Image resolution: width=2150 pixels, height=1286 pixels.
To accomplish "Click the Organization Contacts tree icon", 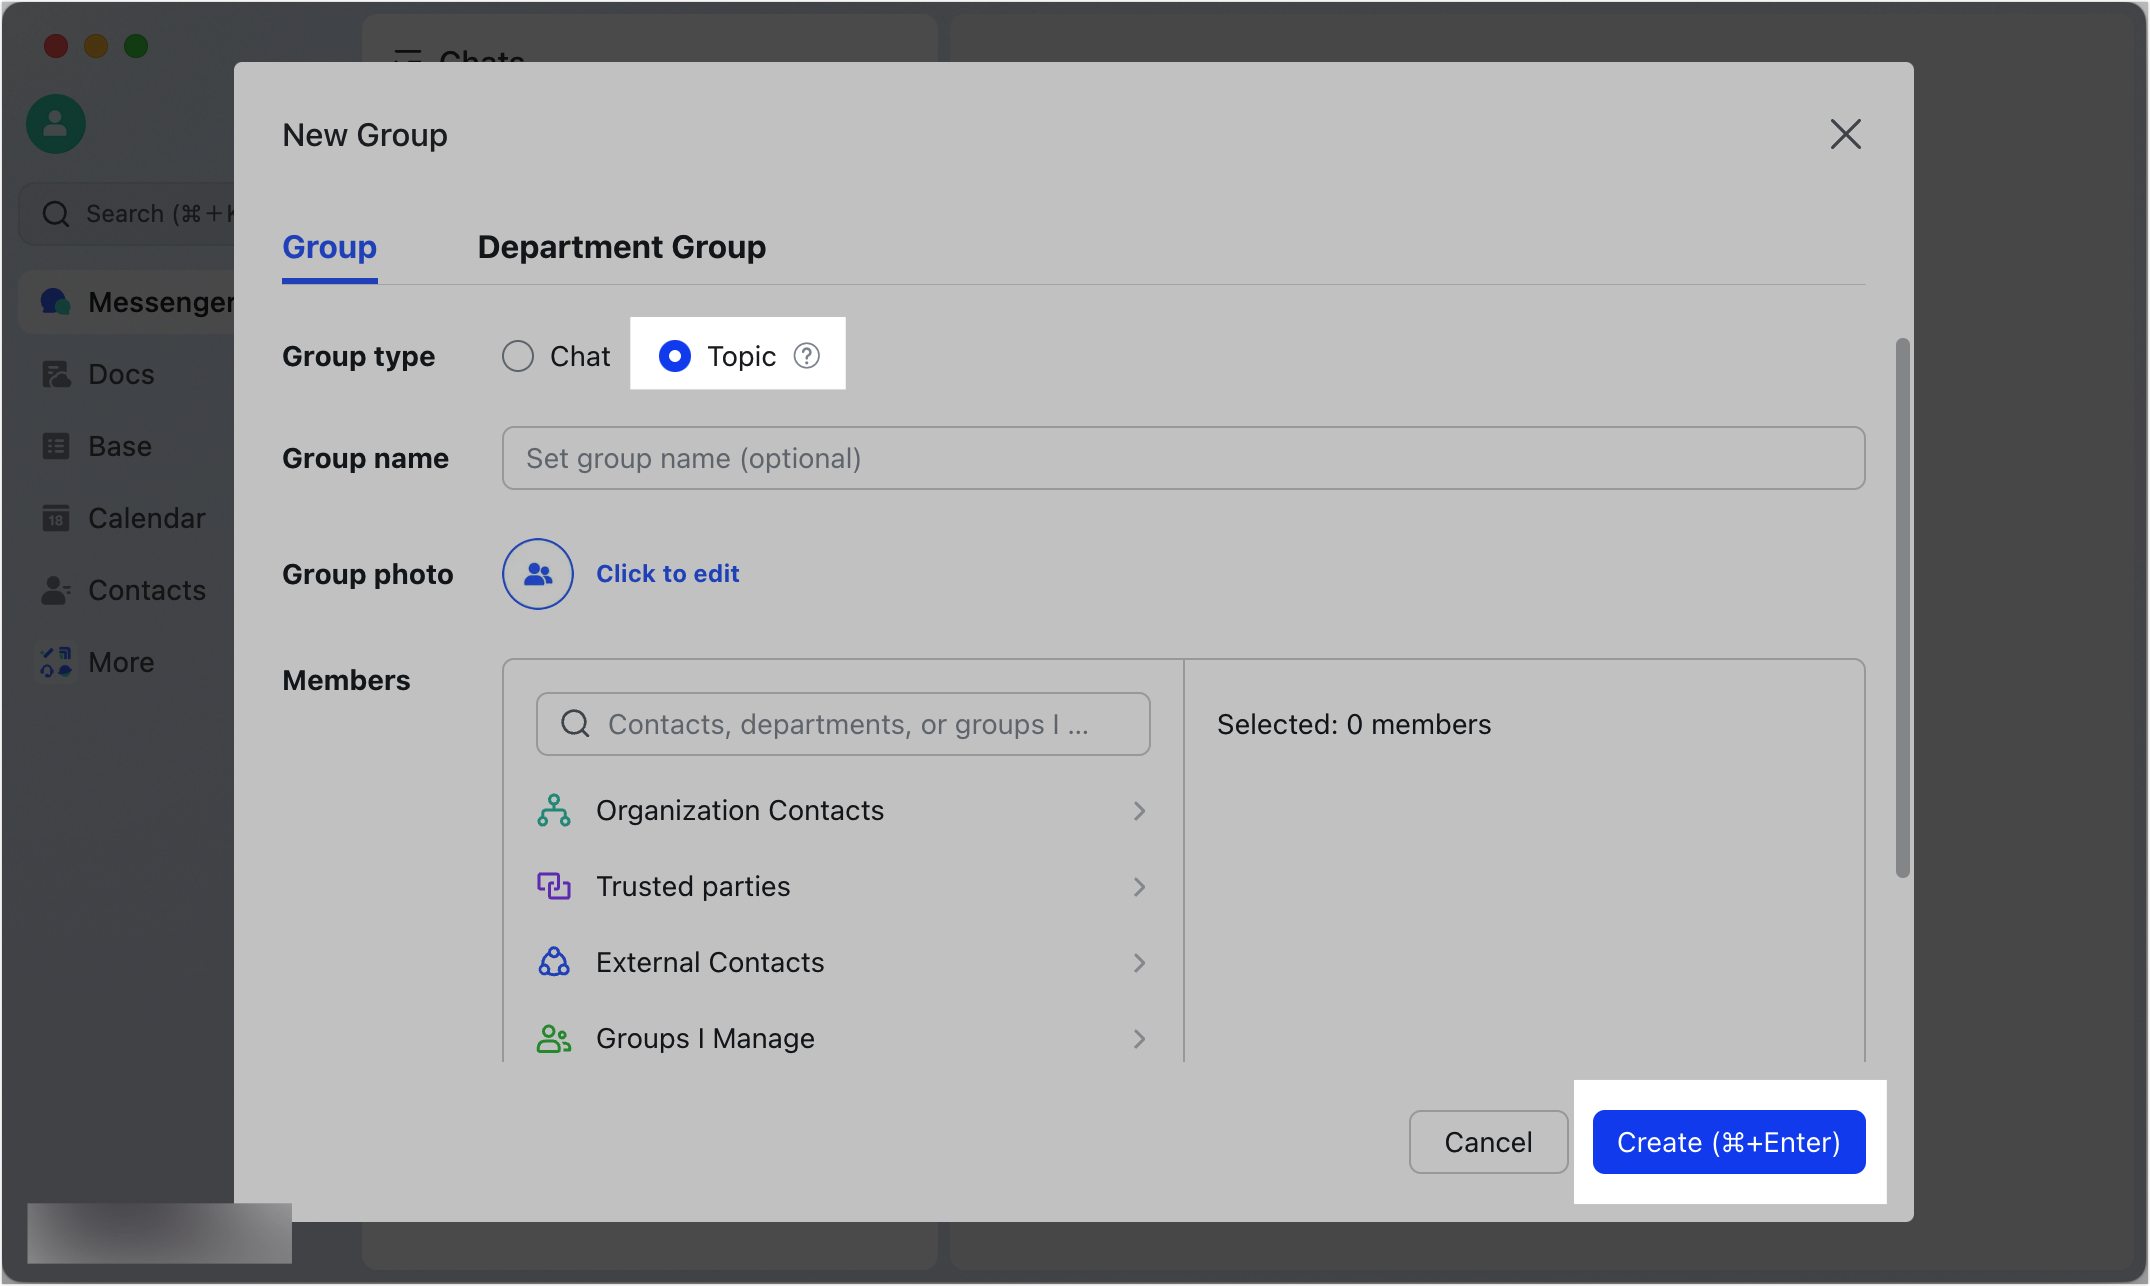I will click(x=554, y=810).
